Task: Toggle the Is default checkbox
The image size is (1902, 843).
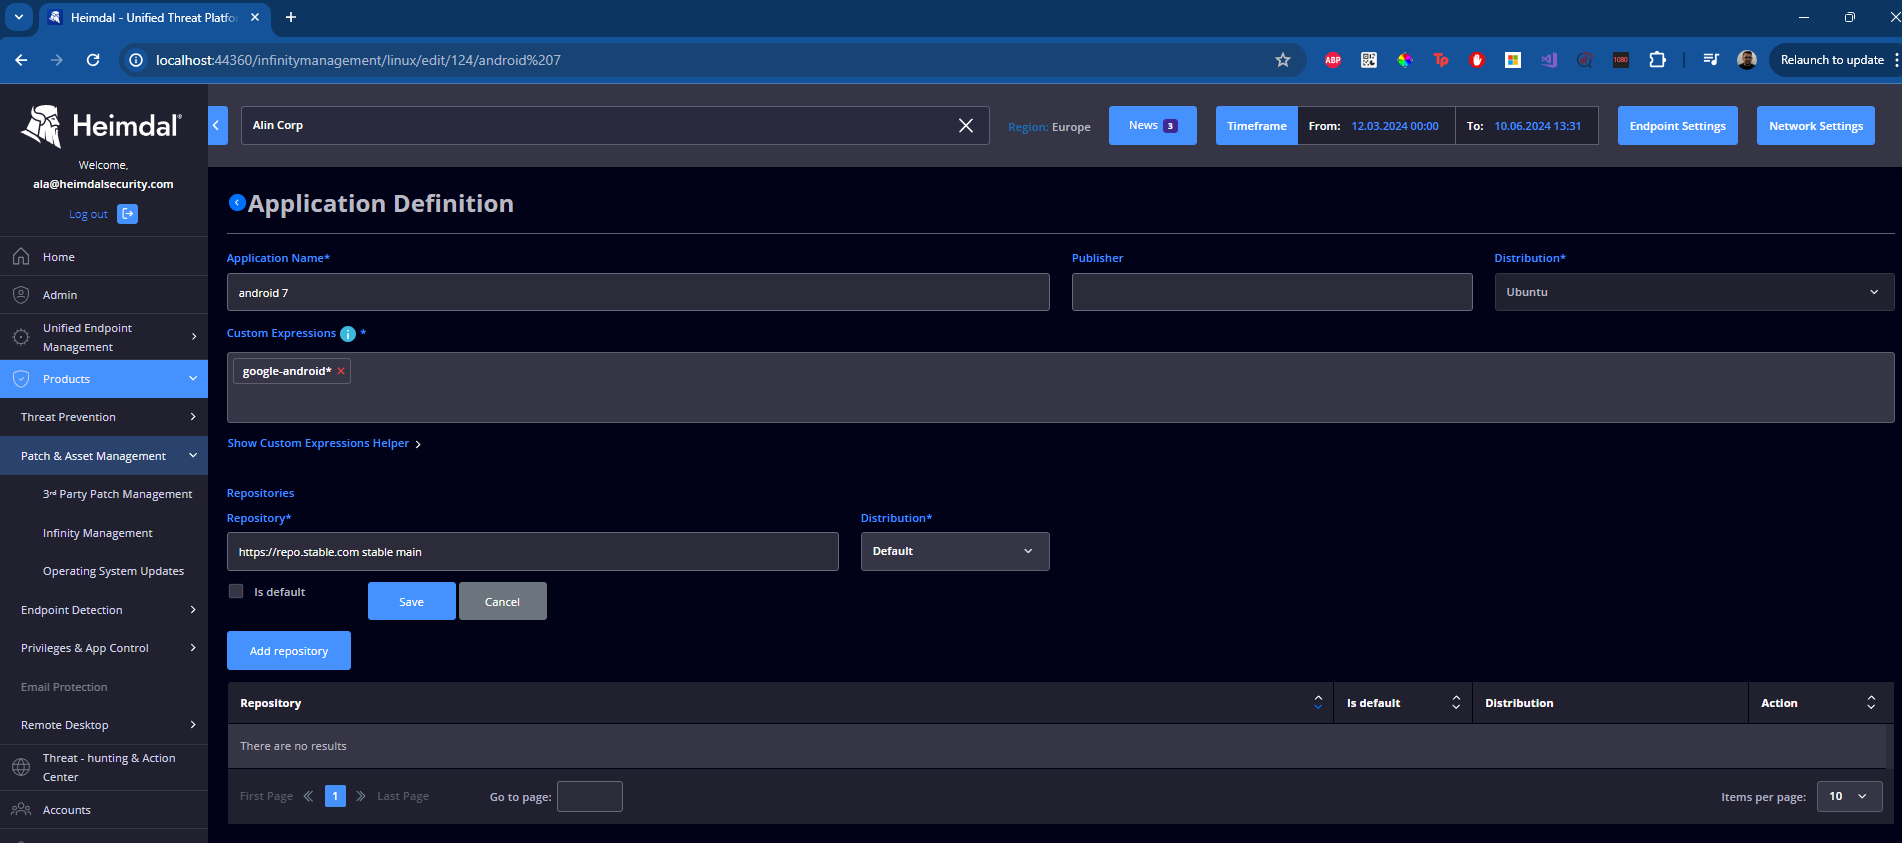Action: [236, 591]
